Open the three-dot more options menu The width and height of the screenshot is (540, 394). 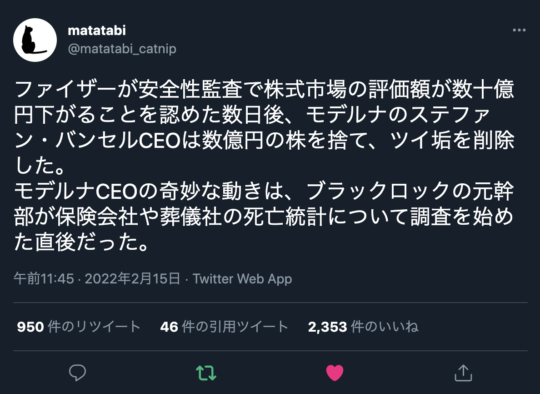pos(519,30)
